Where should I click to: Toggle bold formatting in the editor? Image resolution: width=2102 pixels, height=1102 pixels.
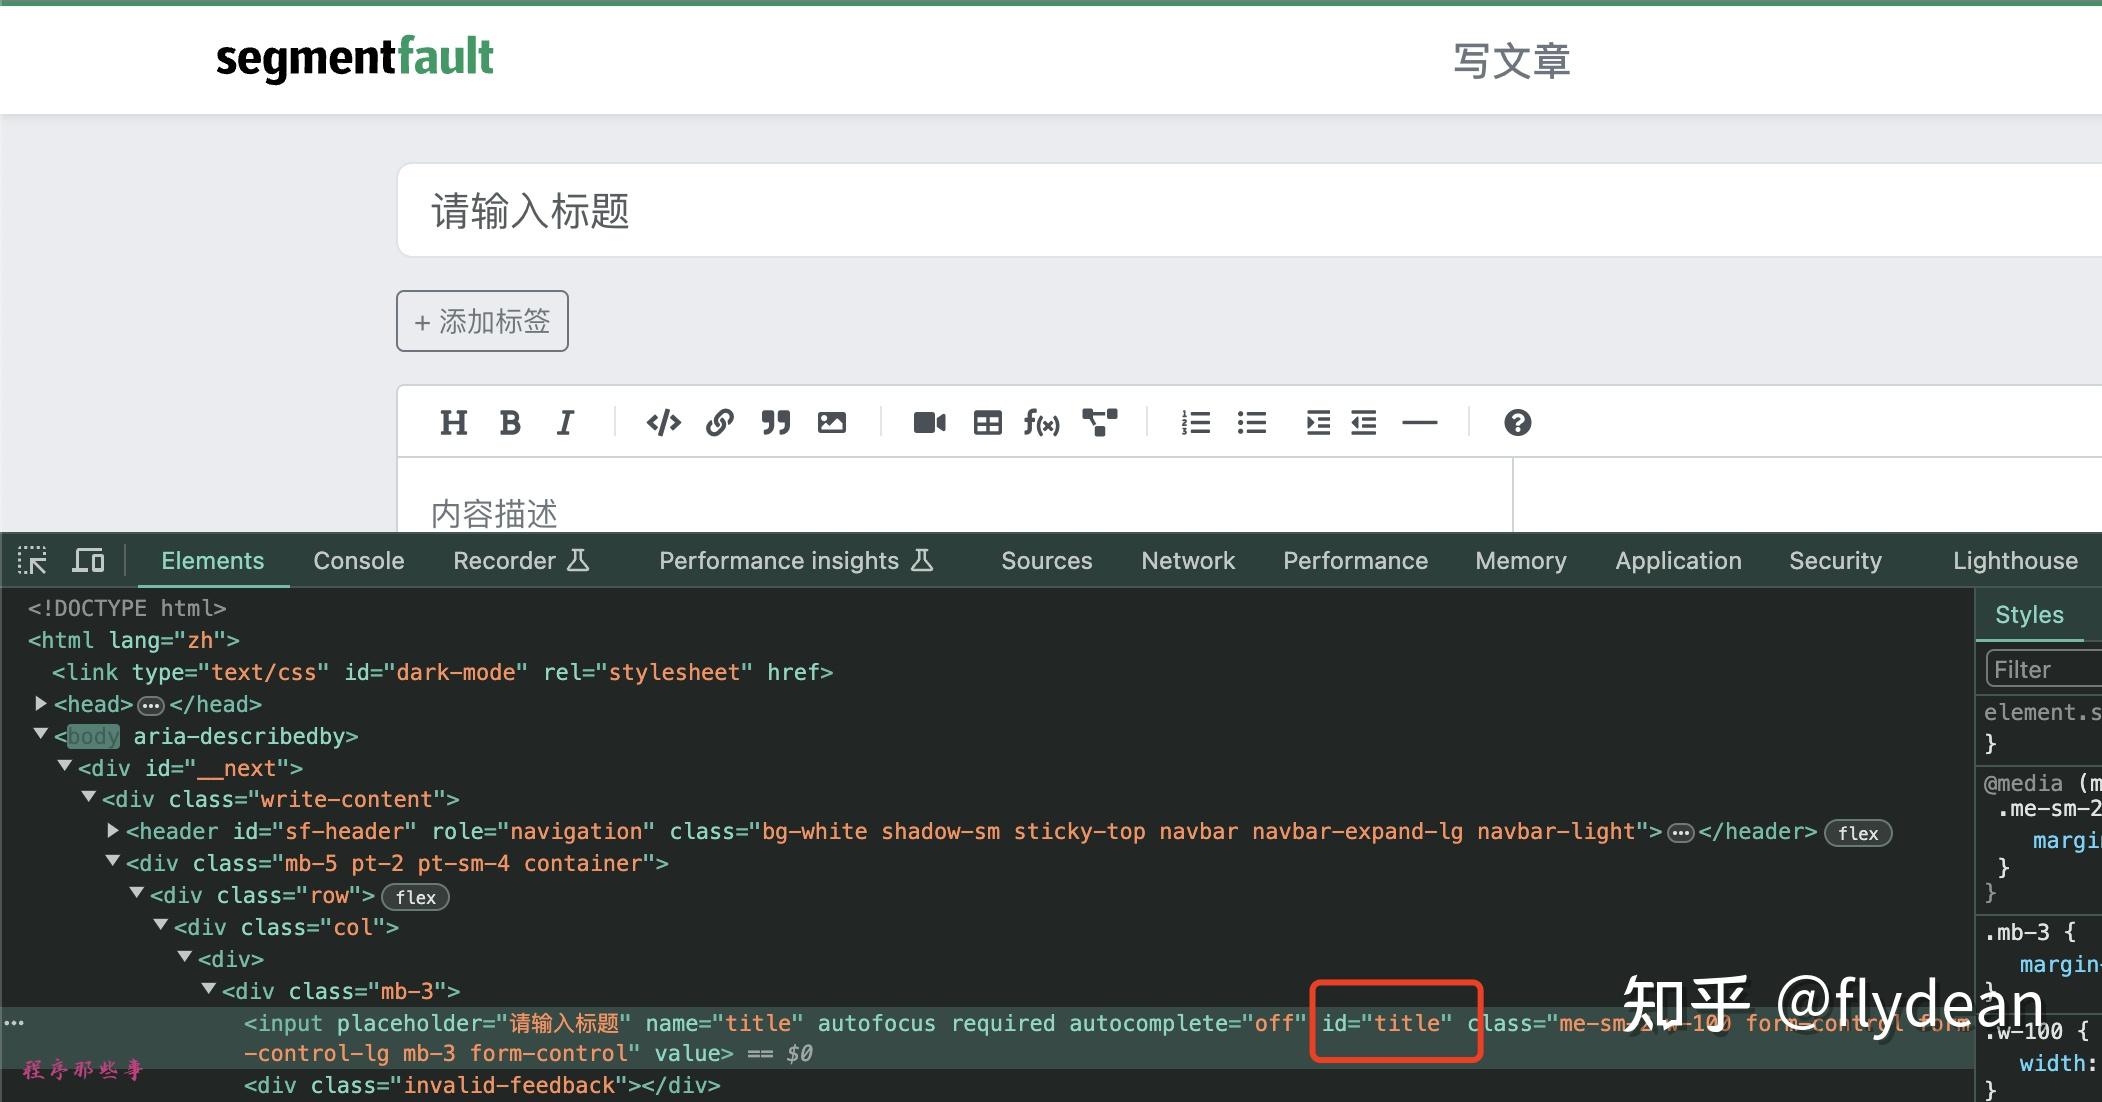click(x=510, y=422)
